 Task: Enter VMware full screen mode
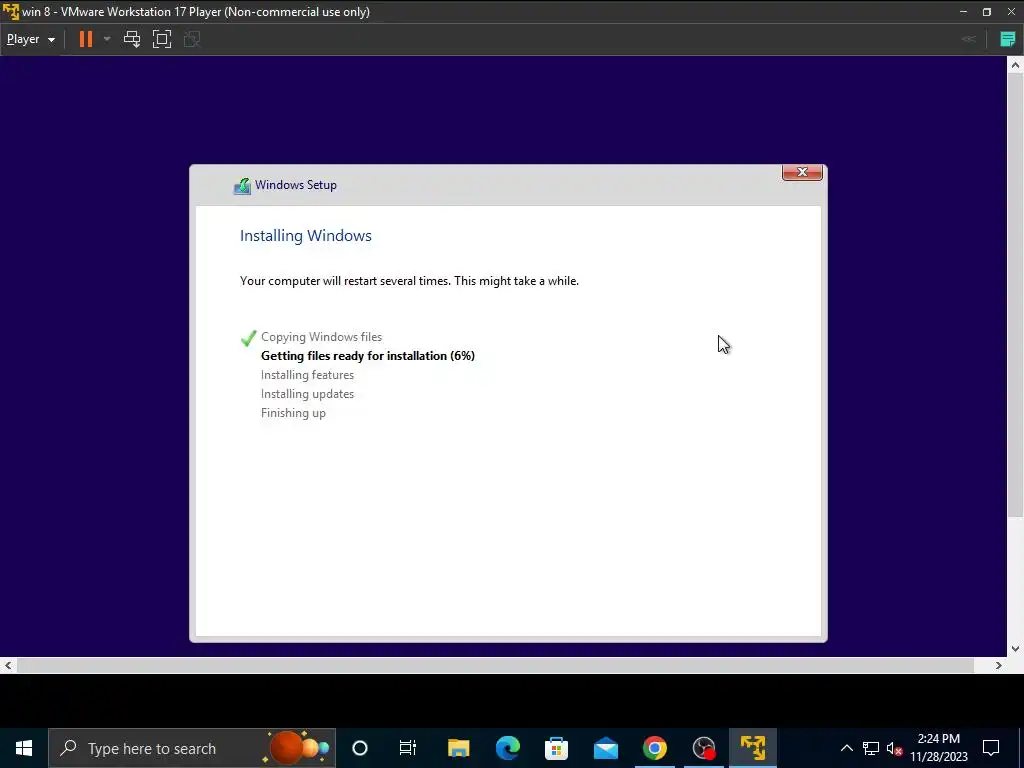(x=162, y=39)
